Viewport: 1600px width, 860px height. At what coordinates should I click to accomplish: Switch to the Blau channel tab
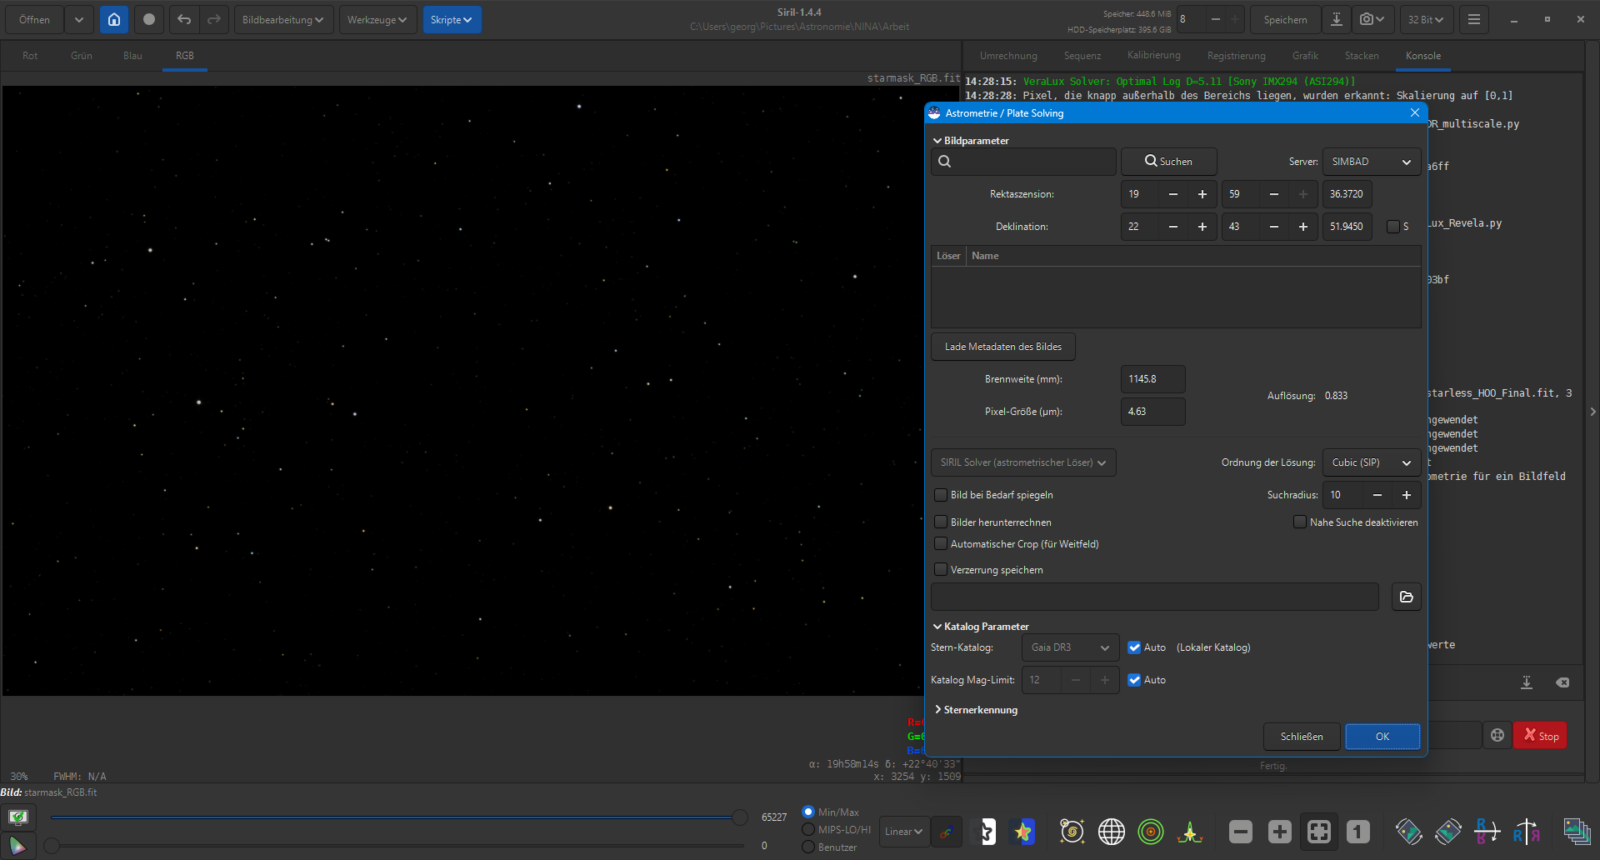pos(133,56)
